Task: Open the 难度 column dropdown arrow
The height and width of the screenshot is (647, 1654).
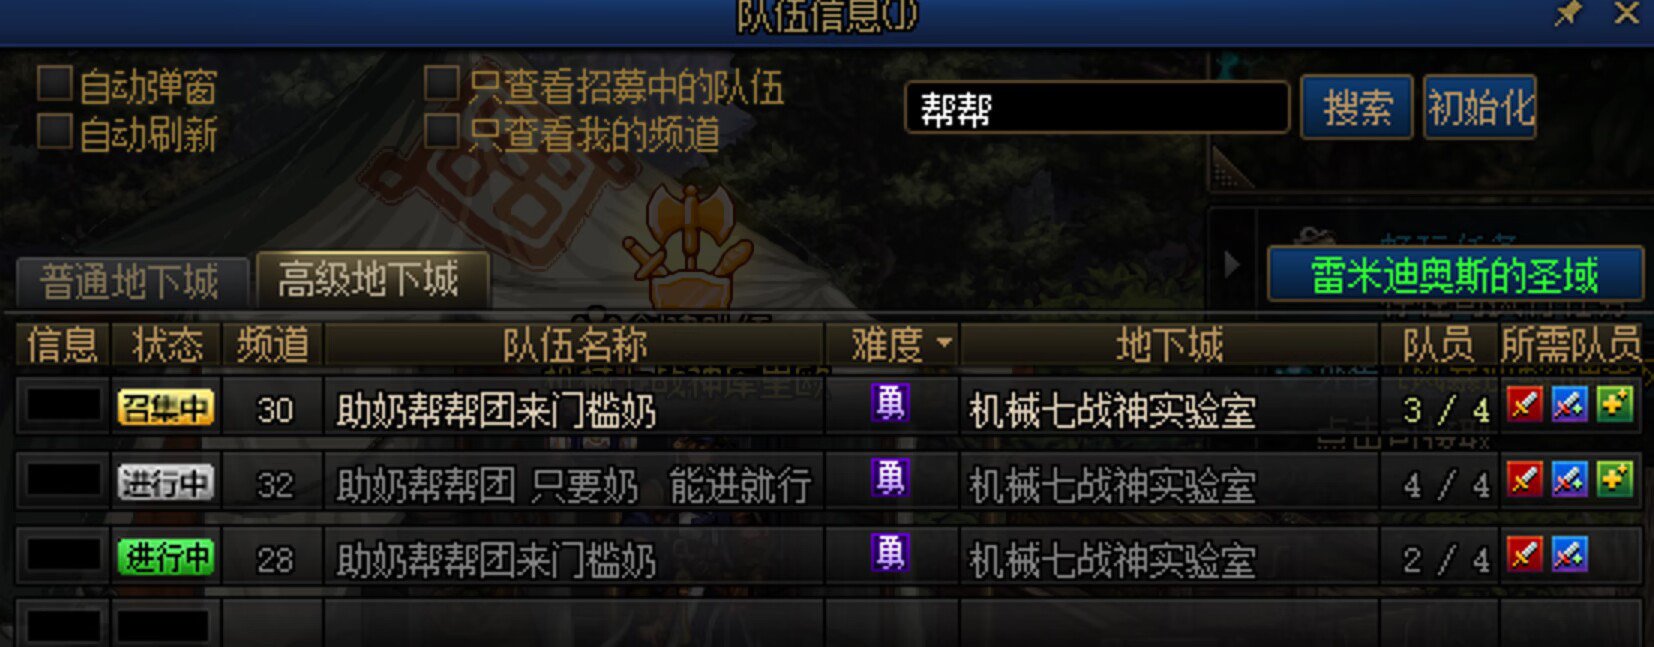Action: 944,343
